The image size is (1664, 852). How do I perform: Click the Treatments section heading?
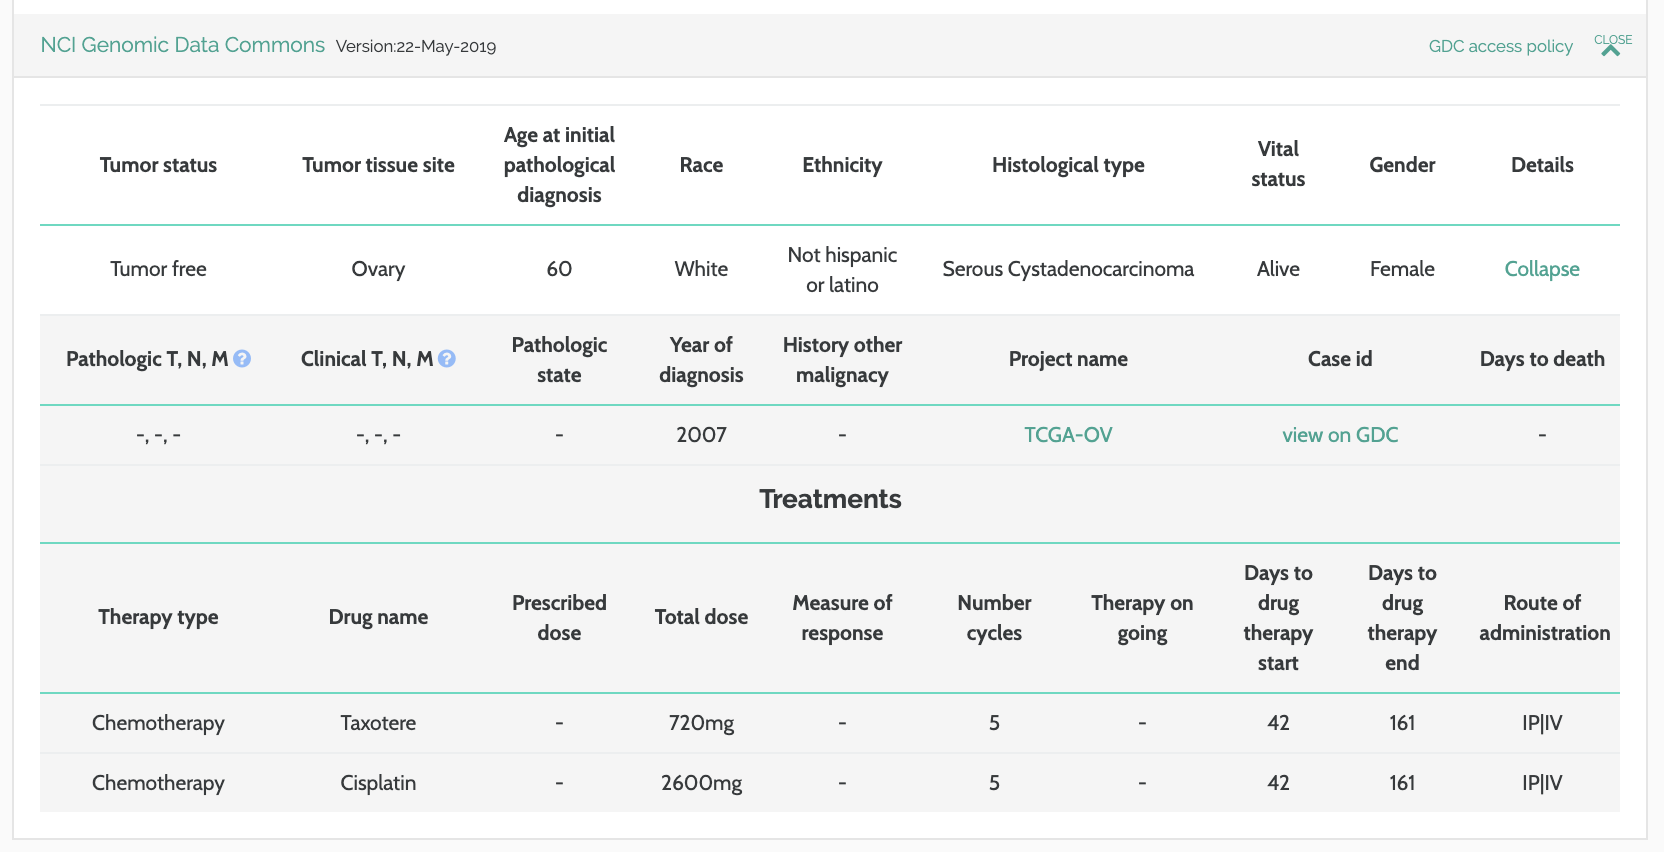coord(830,499)
